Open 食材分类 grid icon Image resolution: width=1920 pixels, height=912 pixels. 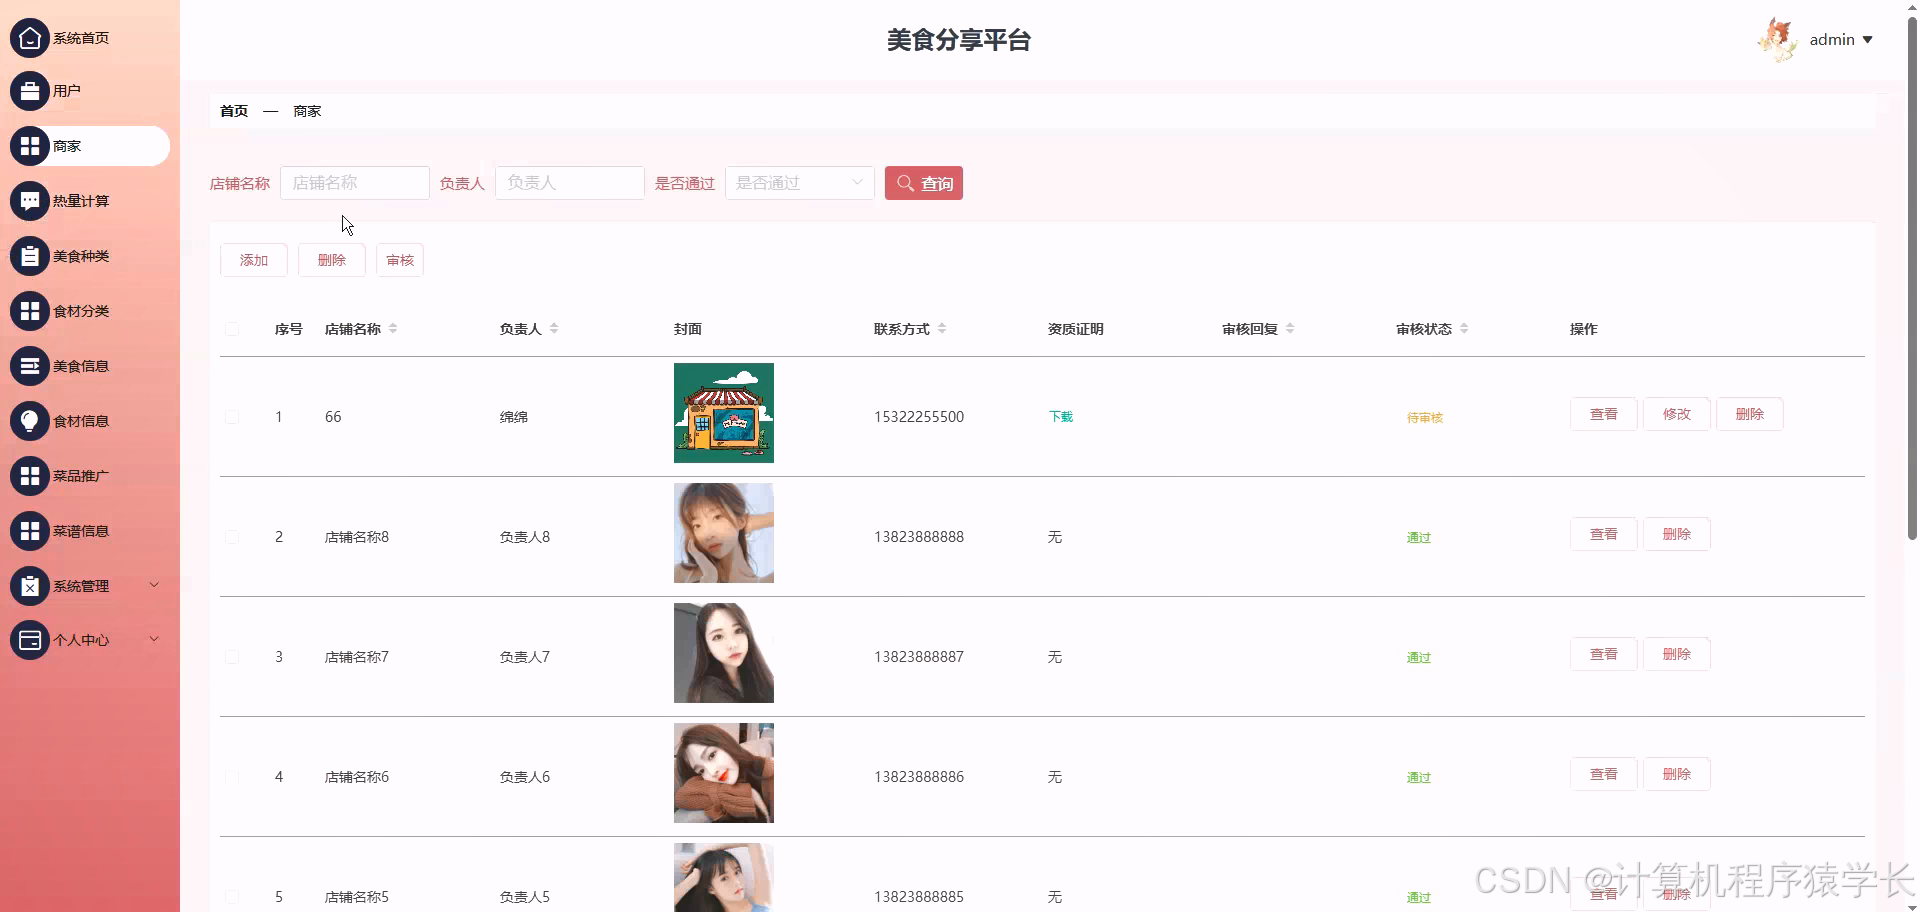point(30,311)
